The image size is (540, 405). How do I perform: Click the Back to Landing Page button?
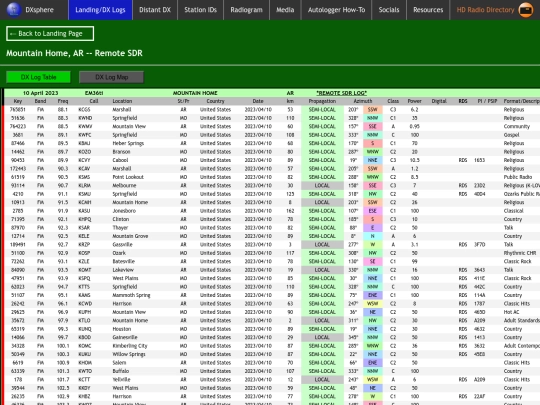coord(50,33)
